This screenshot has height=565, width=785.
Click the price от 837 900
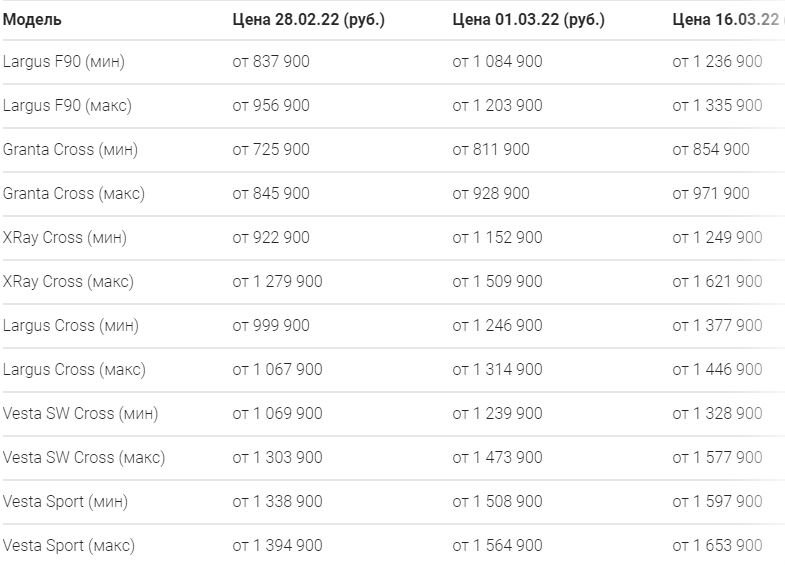(271, 62)
